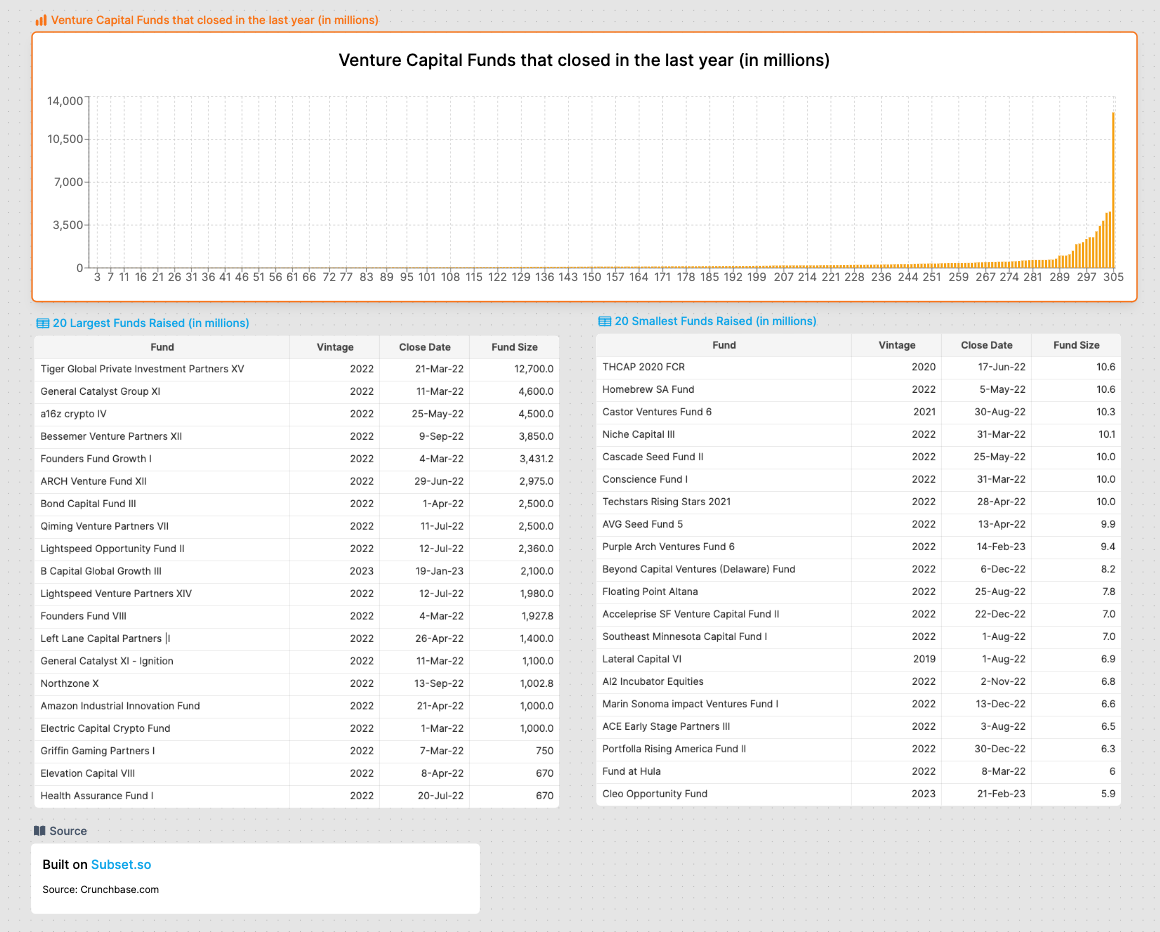Click Fund column header in smallest funds table

click(x=724, y=345)
